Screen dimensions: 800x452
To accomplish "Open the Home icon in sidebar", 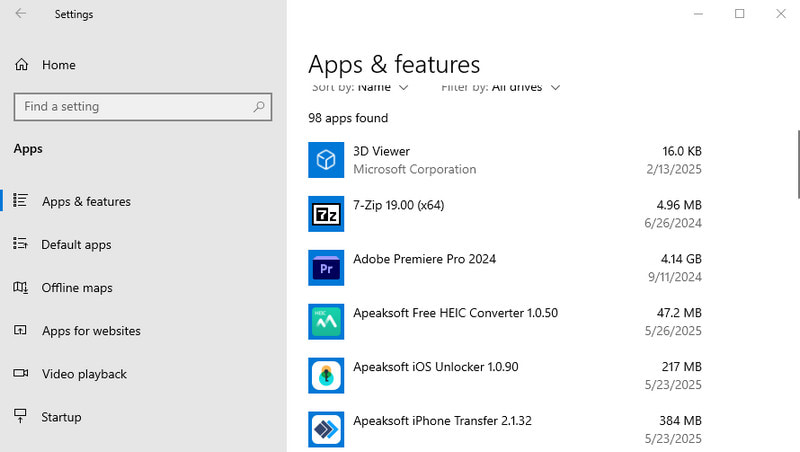I will 21,65.
